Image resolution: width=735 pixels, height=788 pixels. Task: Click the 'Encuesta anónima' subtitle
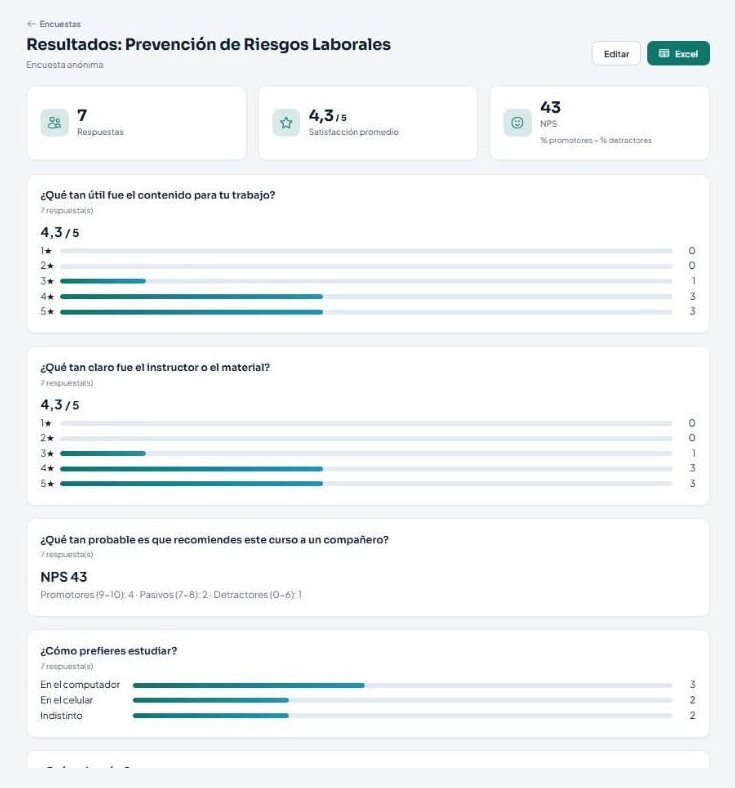click(x=65, y=64)
